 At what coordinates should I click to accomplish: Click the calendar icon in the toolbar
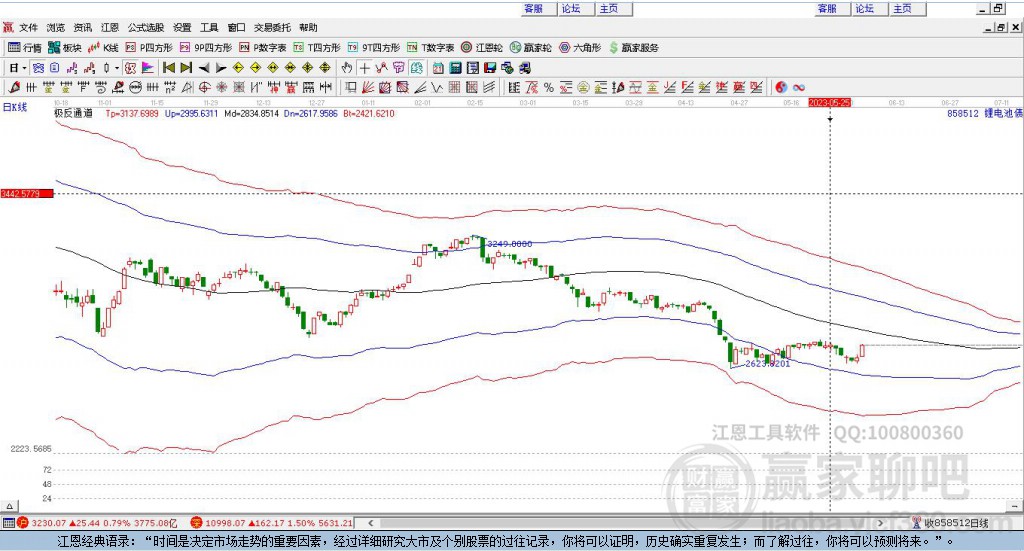[x=438, y=68]
